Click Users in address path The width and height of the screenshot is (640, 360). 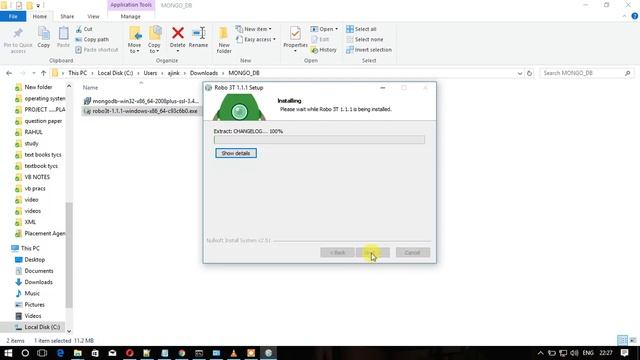click(x=150, y=73)
